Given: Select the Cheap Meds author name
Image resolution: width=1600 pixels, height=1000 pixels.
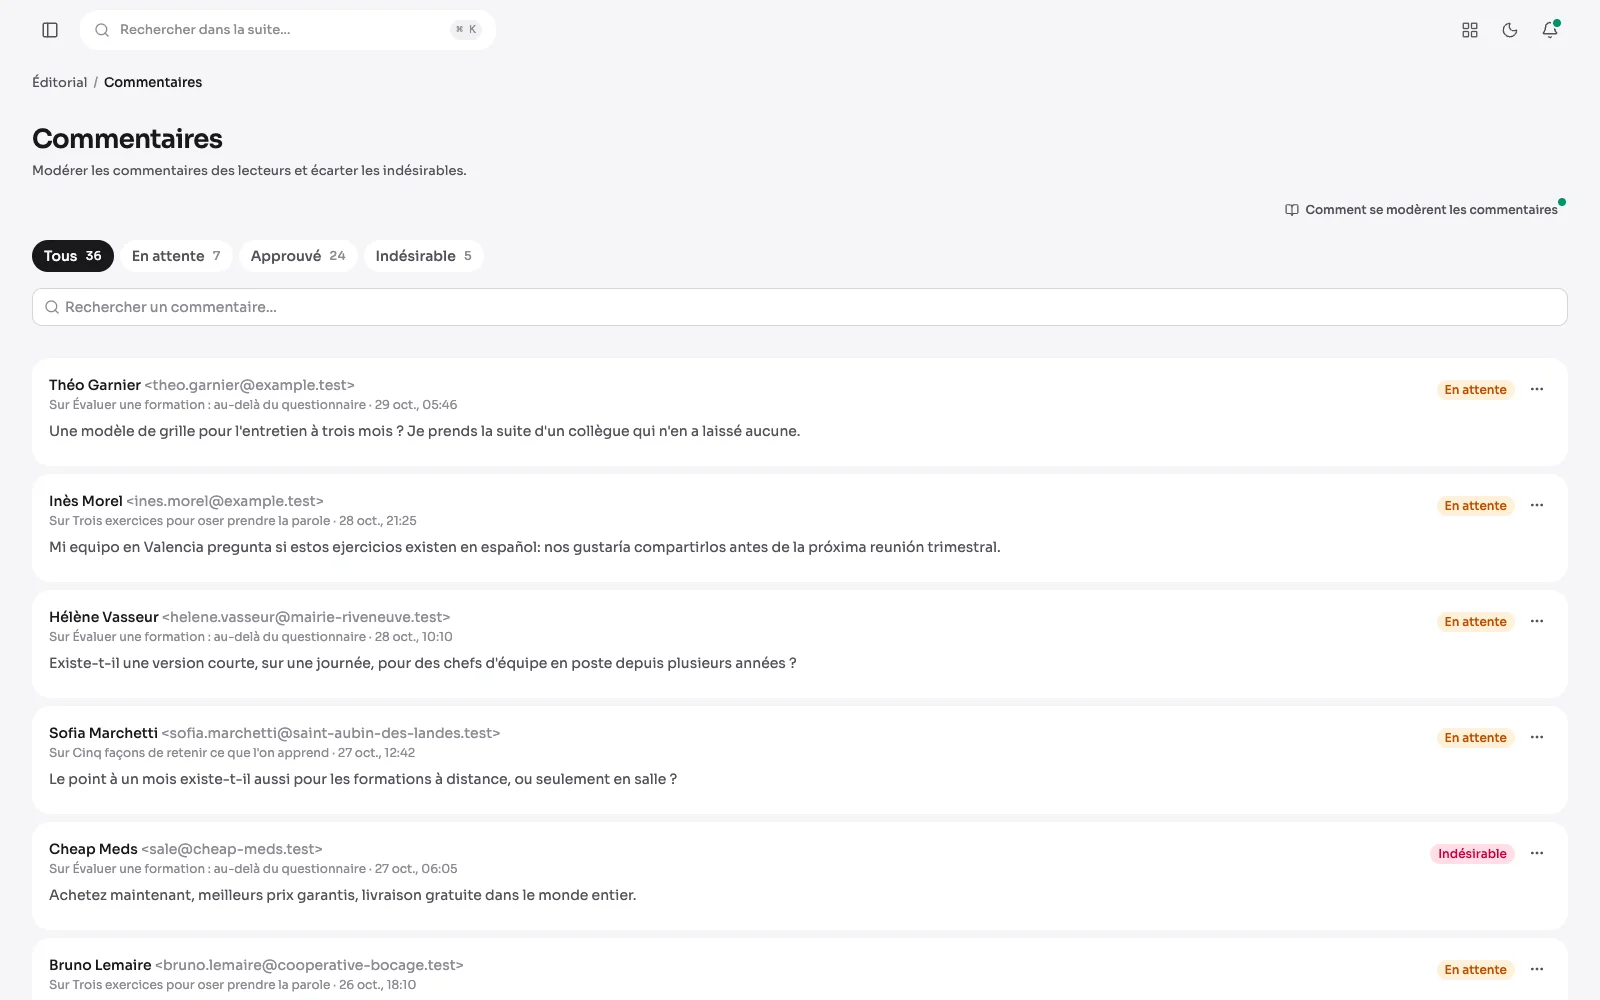Looking at the screenshot, I should (93, 849).
